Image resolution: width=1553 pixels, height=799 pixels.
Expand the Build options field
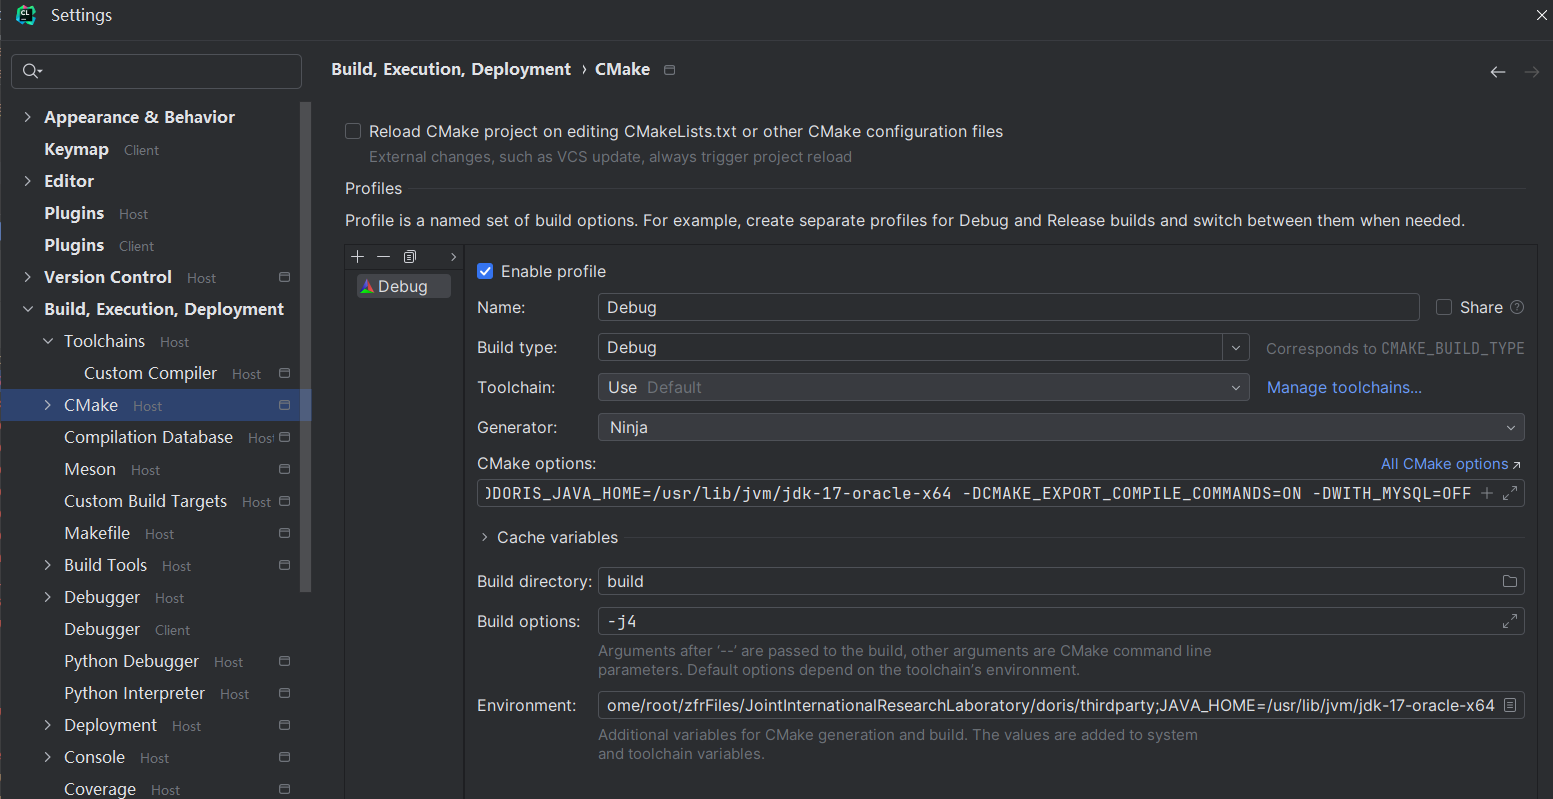tap(1510, 621)
